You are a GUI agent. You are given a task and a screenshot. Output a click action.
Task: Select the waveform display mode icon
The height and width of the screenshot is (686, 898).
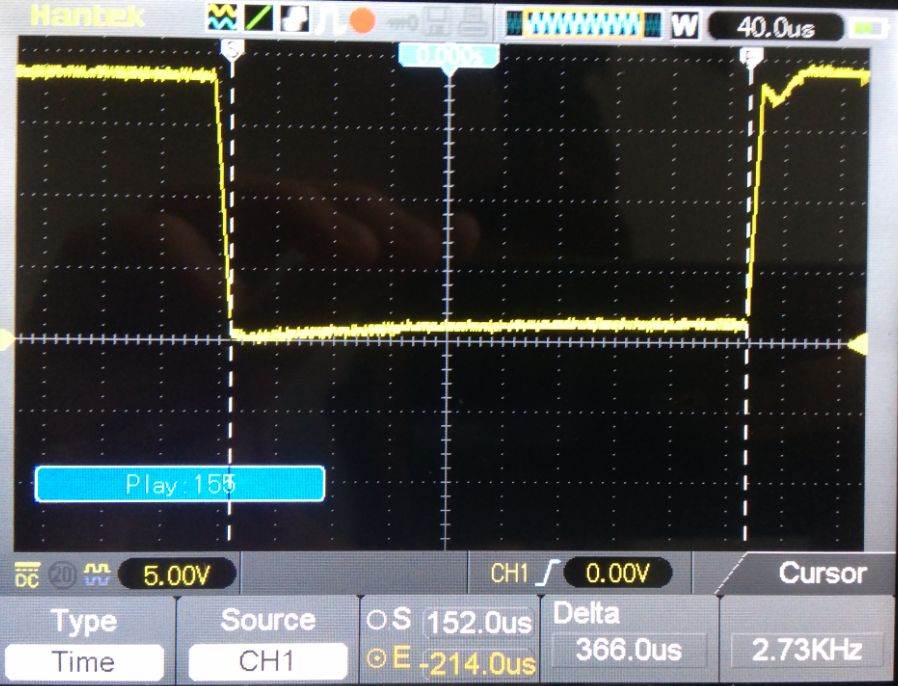(x=223, y=18)
